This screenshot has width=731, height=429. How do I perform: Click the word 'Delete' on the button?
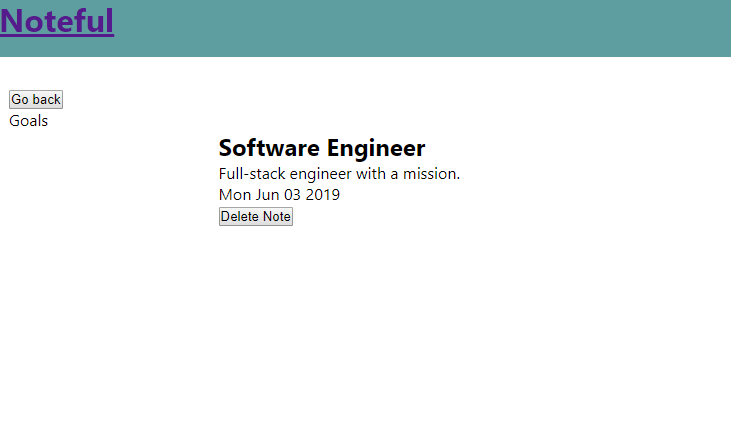click(x=240, y=217)
